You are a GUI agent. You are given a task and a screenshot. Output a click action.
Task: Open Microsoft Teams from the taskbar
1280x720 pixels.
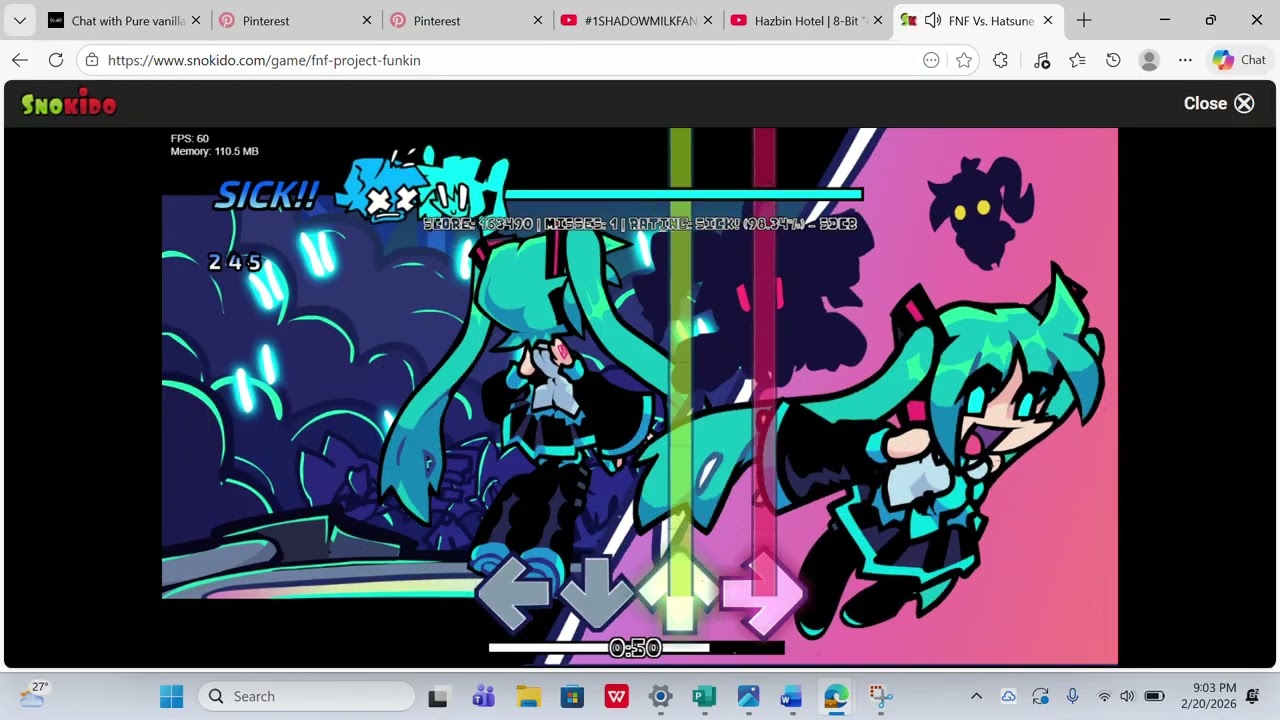pos(483,696)
